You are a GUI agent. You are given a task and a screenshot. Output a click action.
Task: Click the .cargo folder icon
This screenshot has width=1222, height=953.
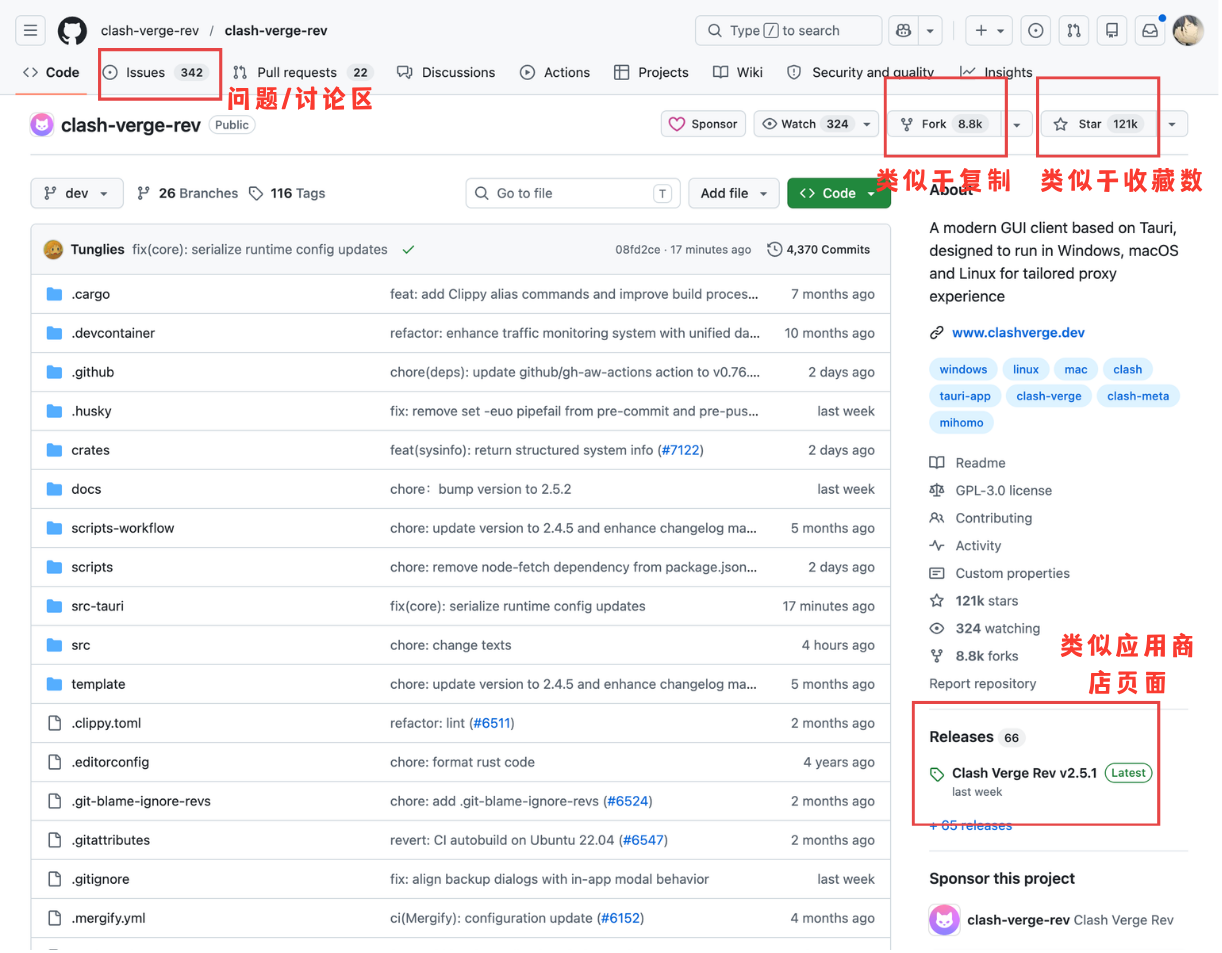coord(54,294)
